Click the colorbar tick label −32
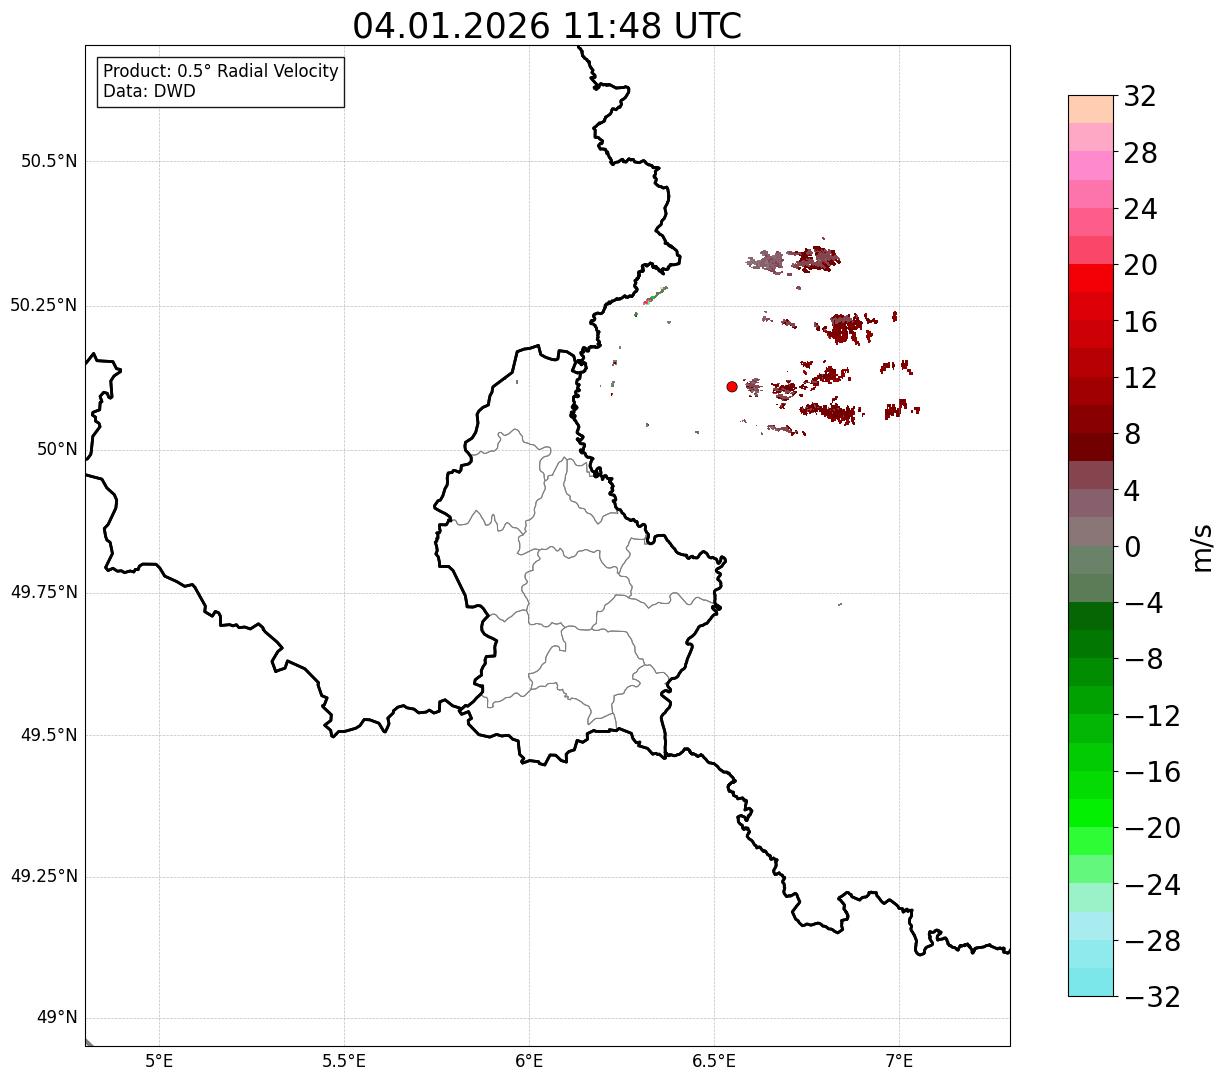This screenshot has width=1225, height=1081. [x=1152, y=997]
